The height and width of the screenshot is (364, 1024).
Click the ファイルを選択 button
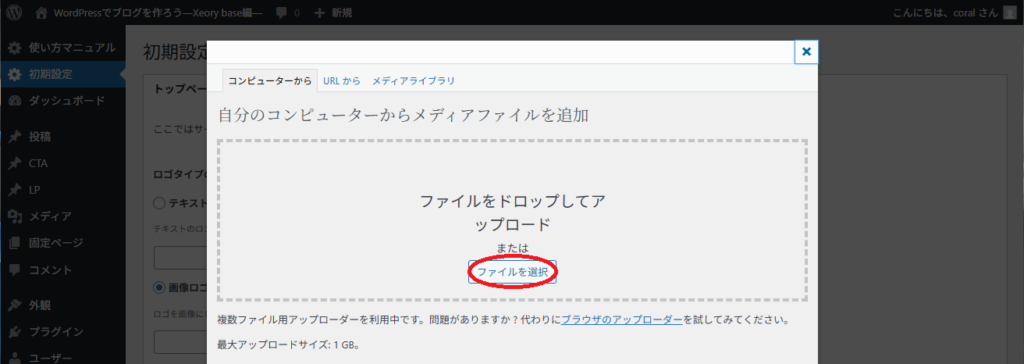[x=513, y=272]
